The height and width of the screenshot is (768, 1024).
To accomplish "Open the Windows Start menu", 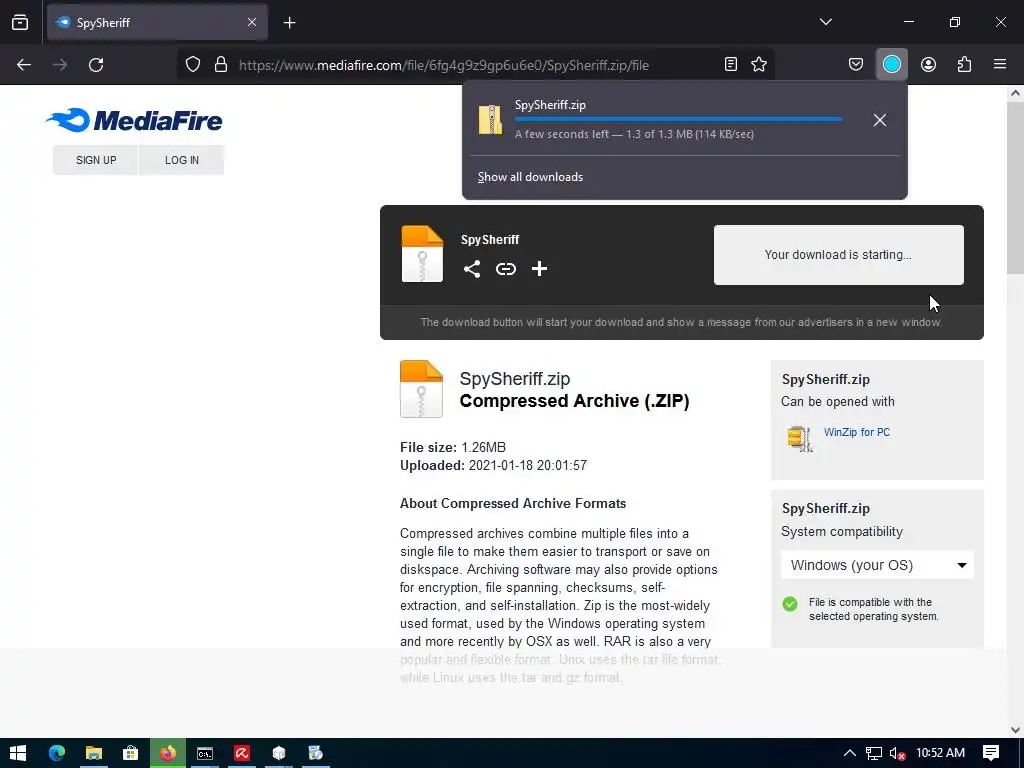I will point(18,753).
